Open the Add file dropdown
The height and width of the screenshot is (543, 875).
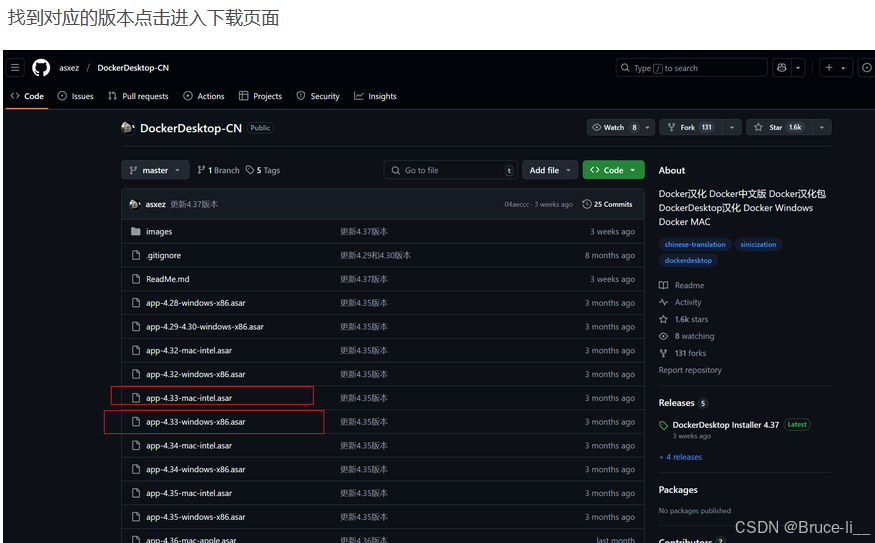(550, 170)
